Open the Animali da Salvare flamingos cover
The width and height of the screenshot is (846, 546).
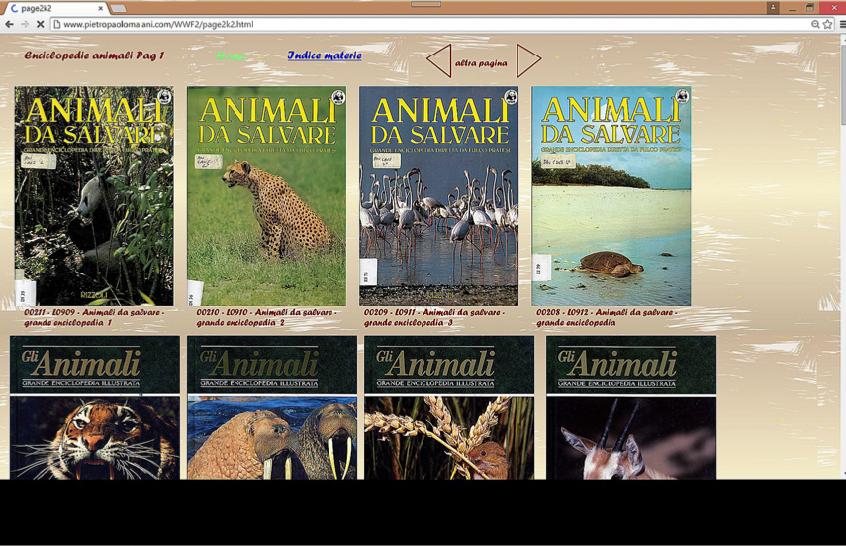click(x=439, y=196)
